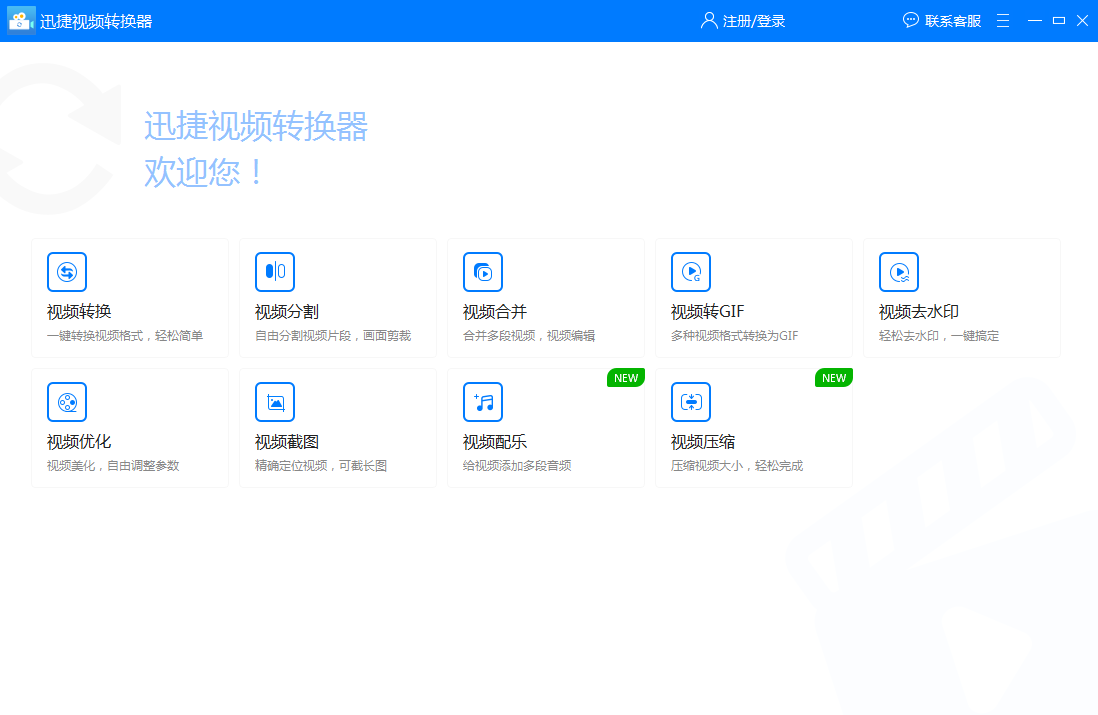Click NEW badge on 视频压缩 card

coord(834,378)
